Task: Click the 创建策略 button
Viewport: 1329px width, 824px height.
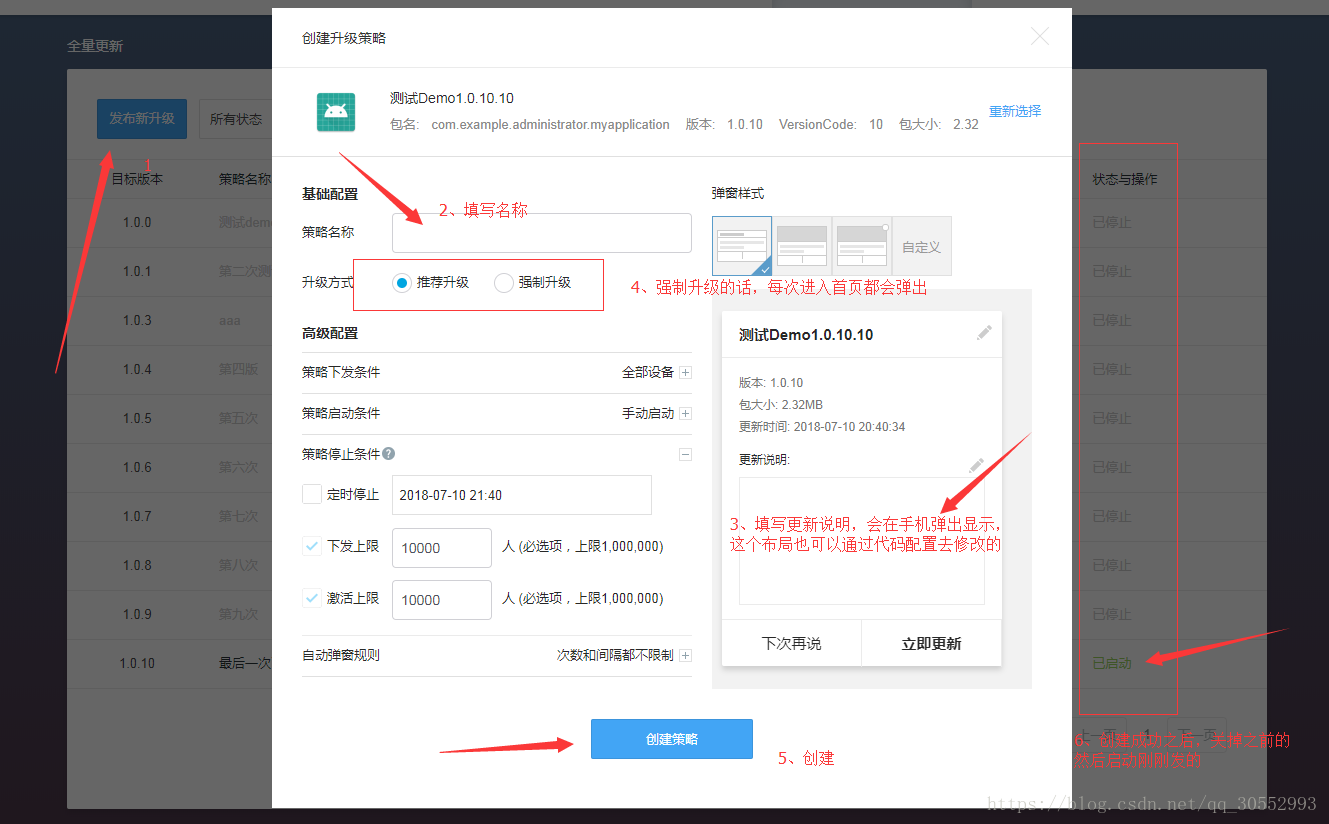Action: 672,739
